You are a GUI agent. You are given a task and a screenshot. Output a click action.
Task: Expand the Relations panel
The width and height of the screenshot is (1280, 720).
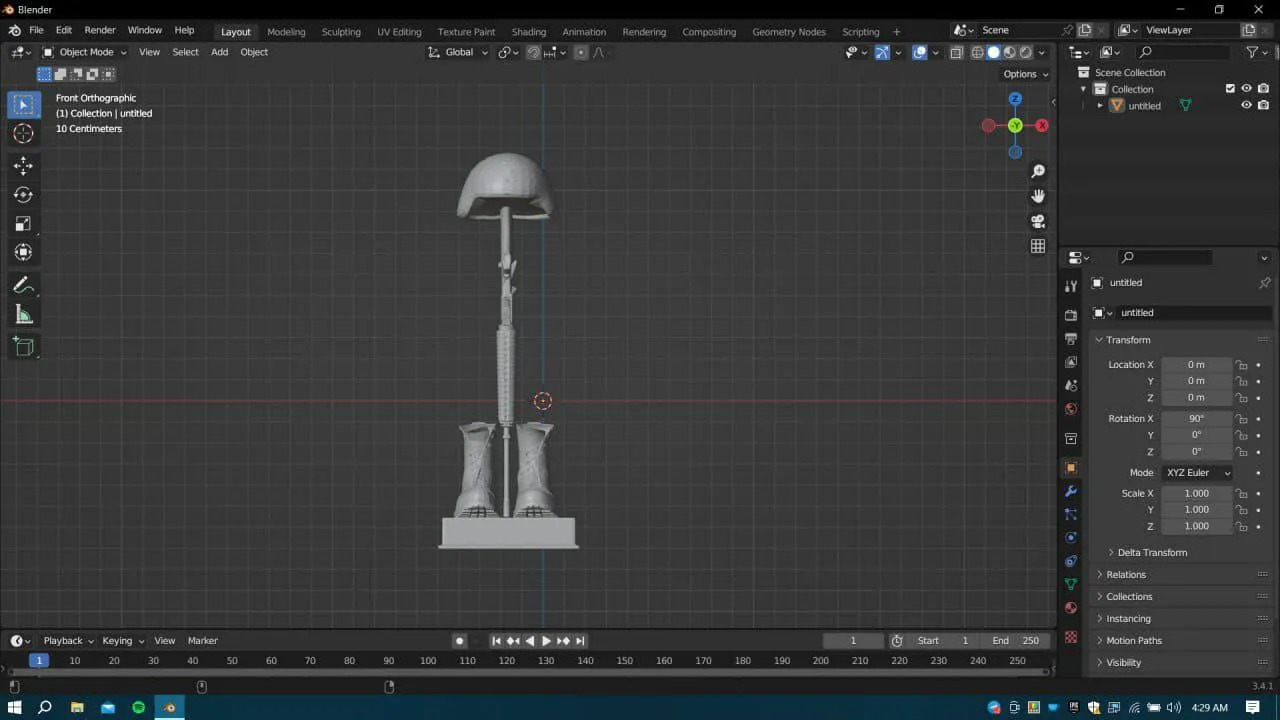[1126, 575]
